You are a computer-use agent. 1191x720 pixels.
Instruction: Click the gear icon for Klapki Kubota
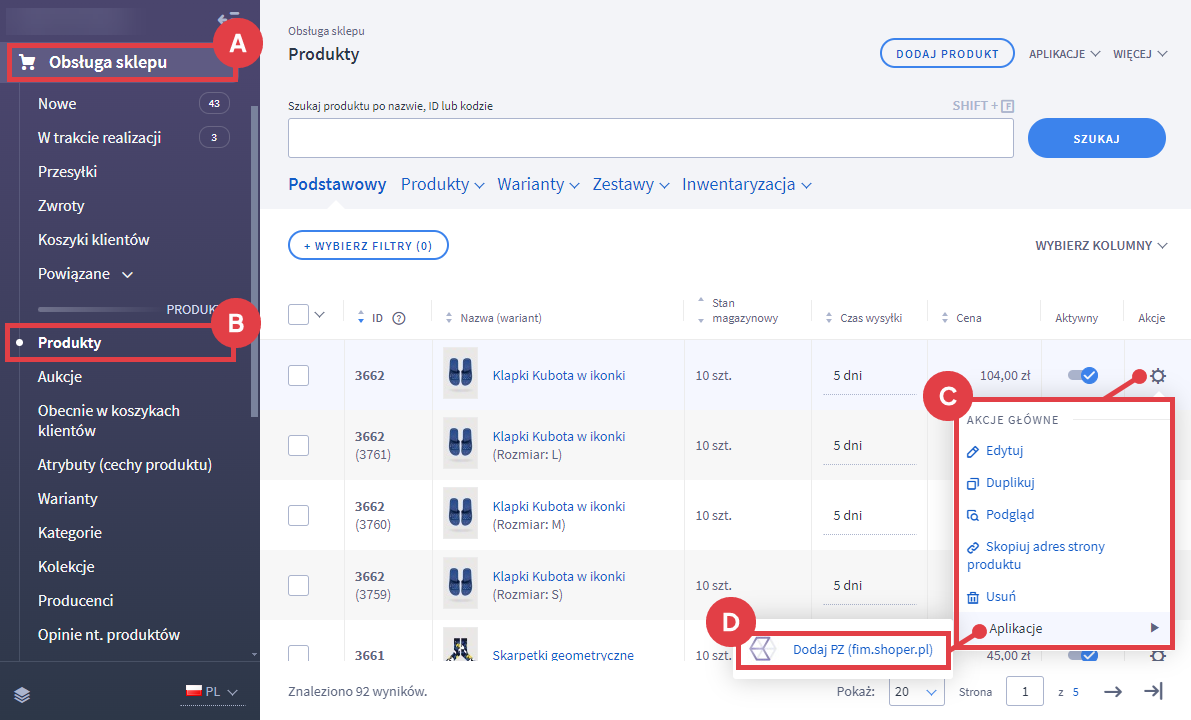point(1158,376)
